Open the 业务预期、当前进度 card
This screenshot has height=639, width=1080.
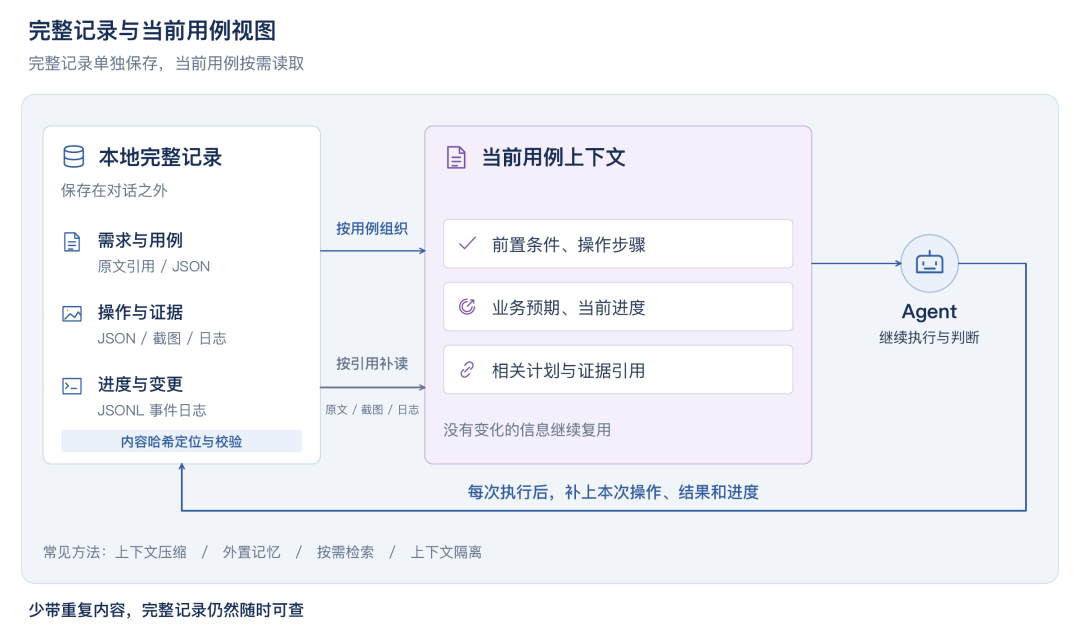pyautogui.click(x=618, y=307)
